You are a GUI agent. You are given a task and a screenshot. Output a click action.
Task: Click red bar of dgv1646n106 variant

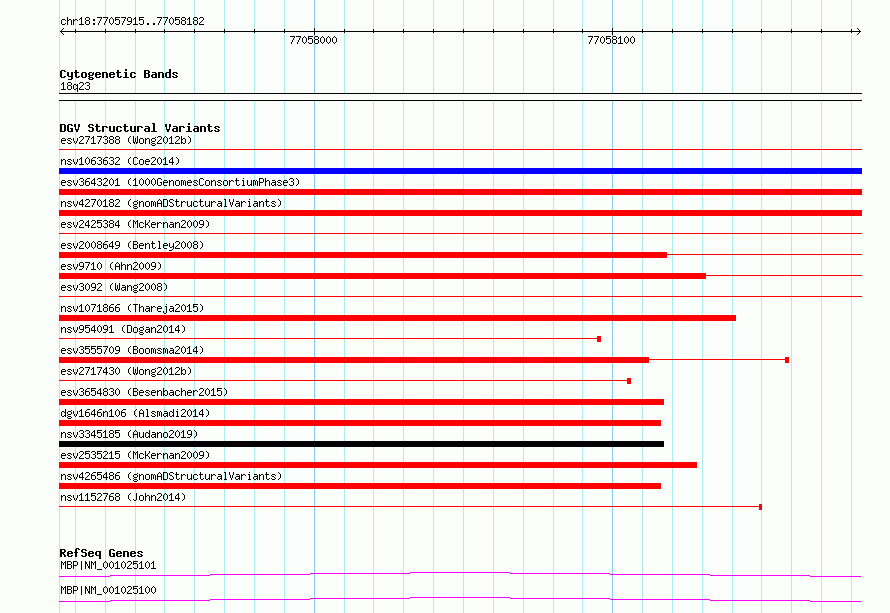click(x=360, y=423)
